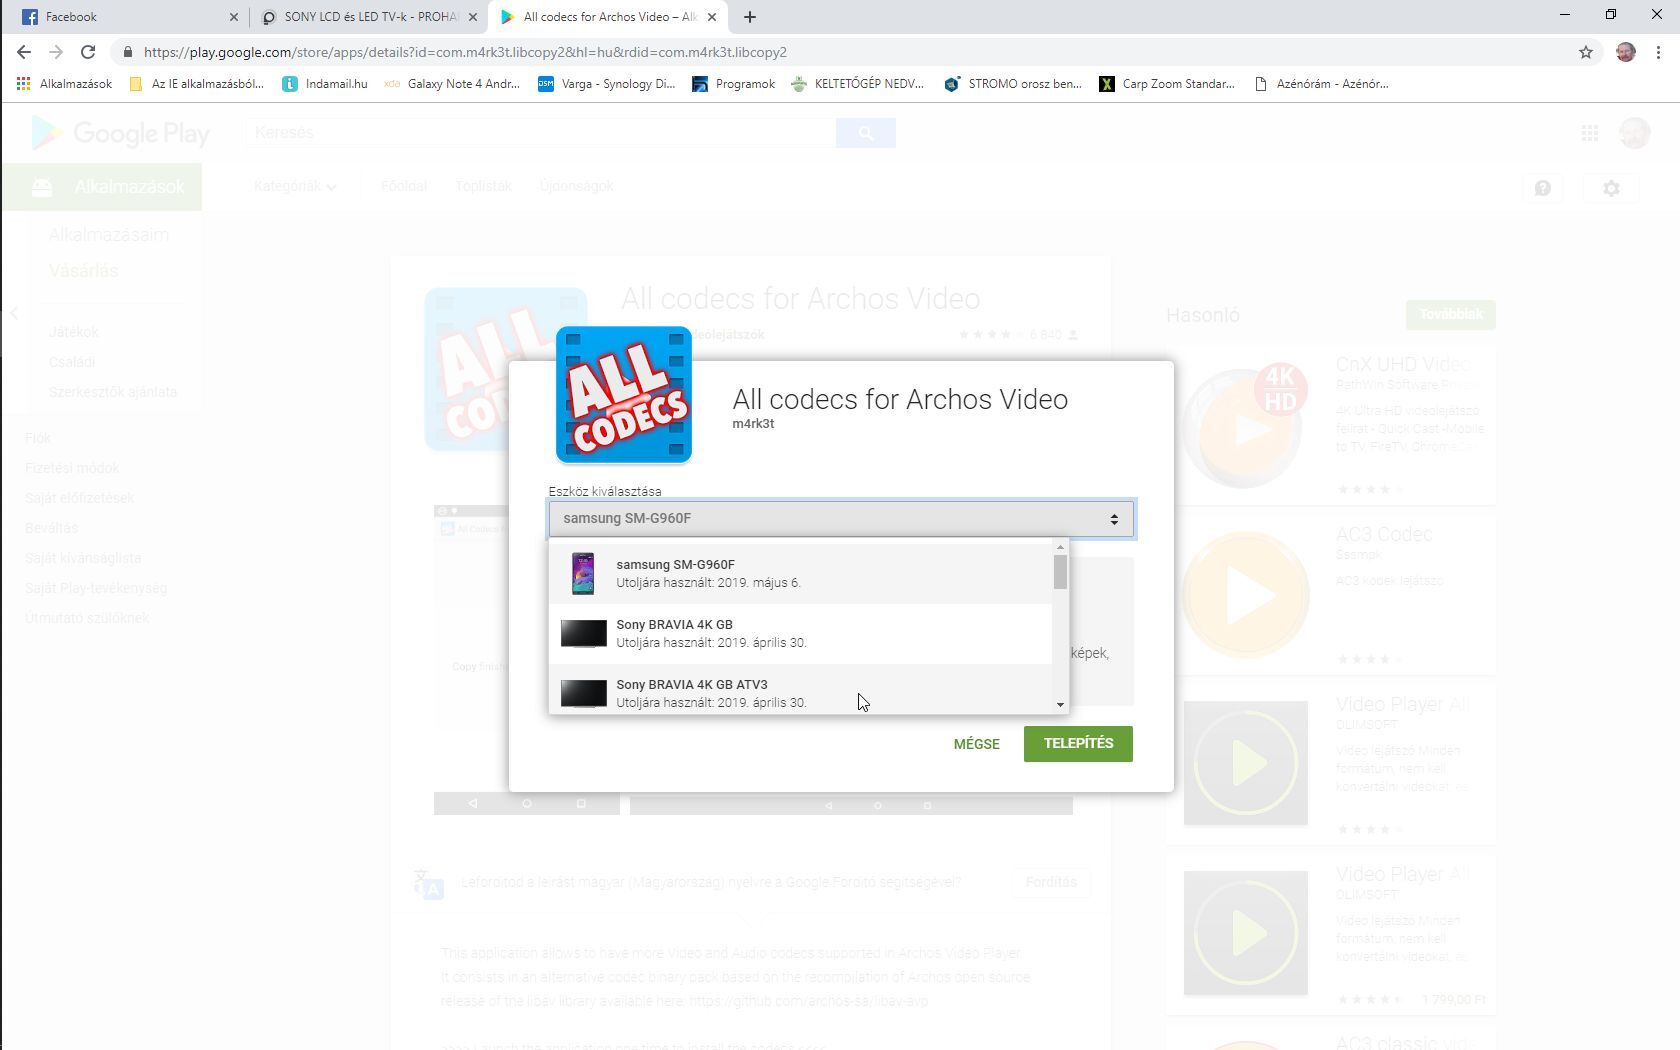Open the KELTETŐGÉP NEDV... bookmark
The width and height of the screenshot is (1680, 1050).
point(858,84)
